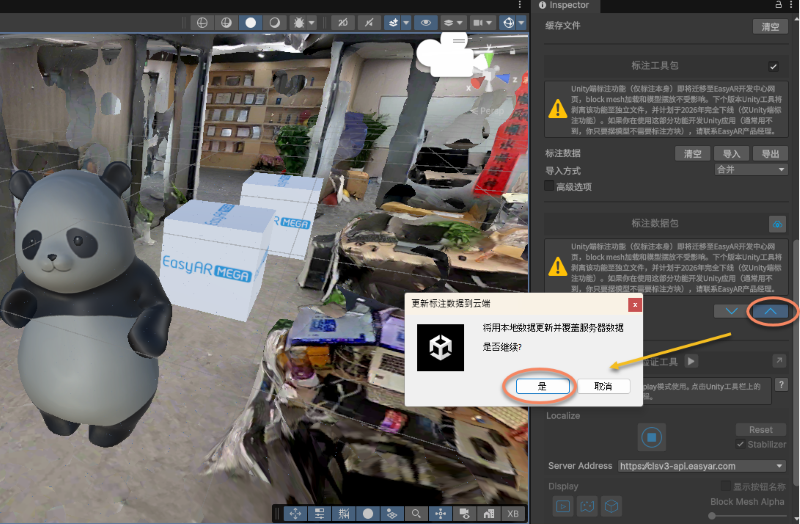Screen dimensions: 800x524
Task: Click the buildings icon in bottom overlay
Action: click(x=489, y=513)
